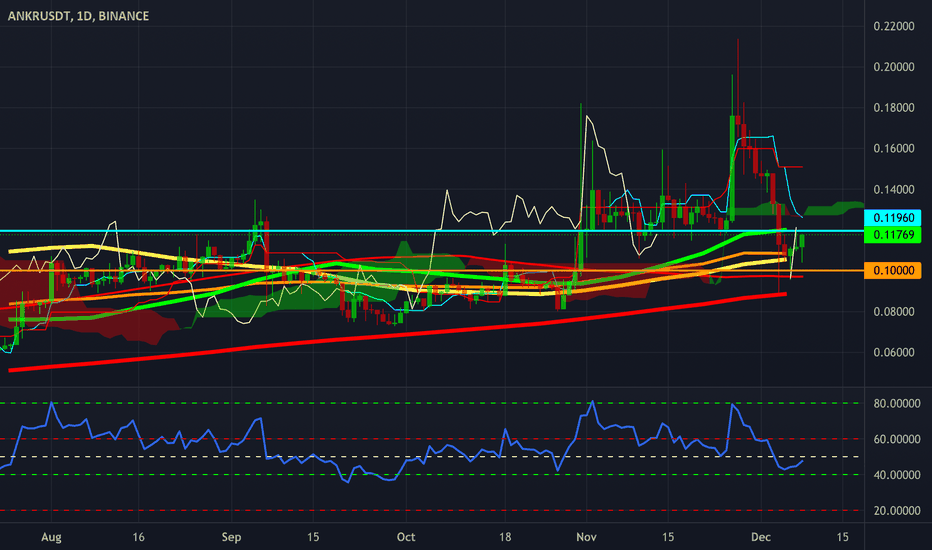Click the 16 date label after Aug

tap(138, 538)
